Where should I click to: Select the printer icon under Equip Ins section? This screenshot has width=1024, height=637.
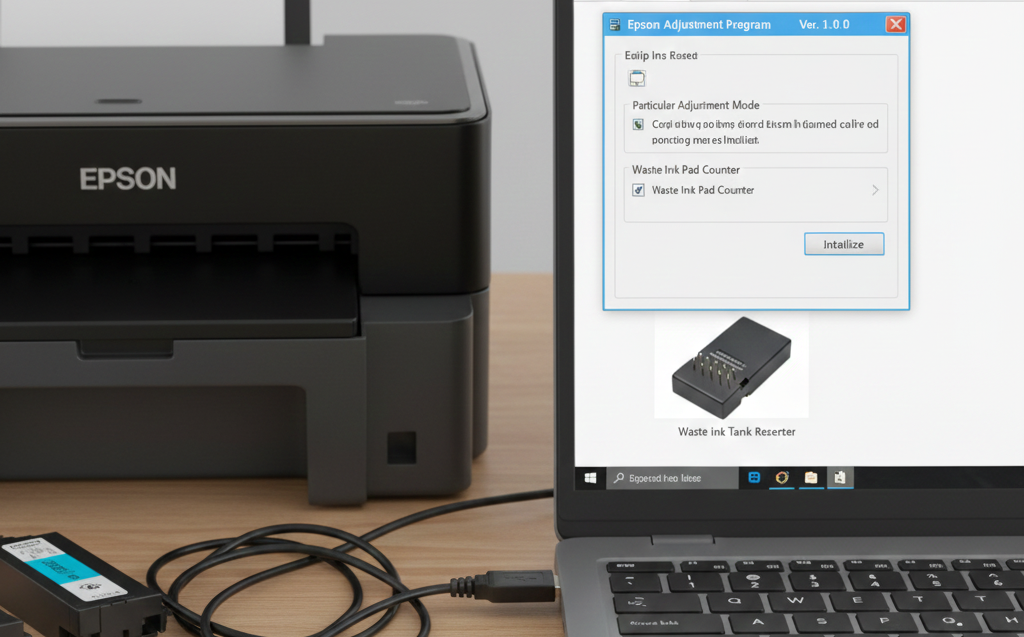pos(637,77)
